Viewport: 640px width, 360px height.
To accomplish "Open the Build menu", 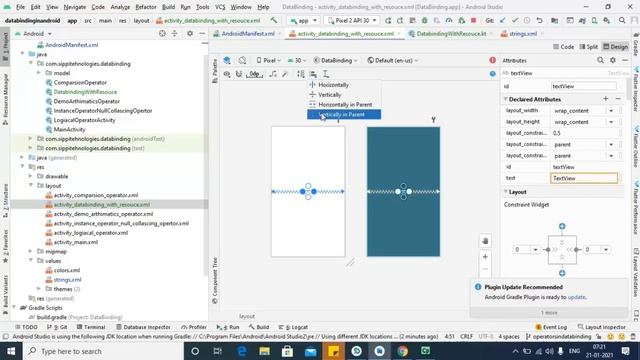I will (168, 7).
